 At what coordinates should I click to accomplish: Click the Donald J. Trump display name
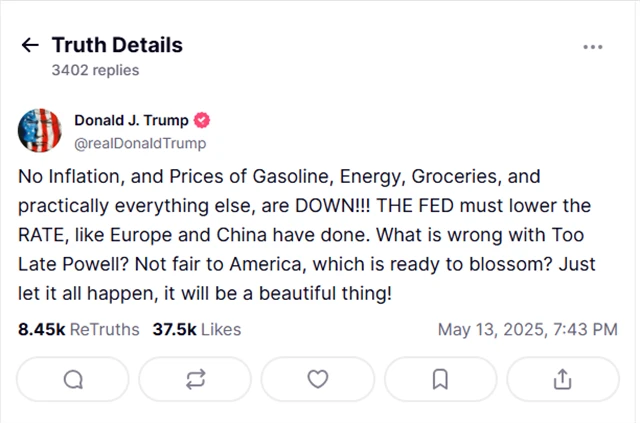click(x=131, y=121)
